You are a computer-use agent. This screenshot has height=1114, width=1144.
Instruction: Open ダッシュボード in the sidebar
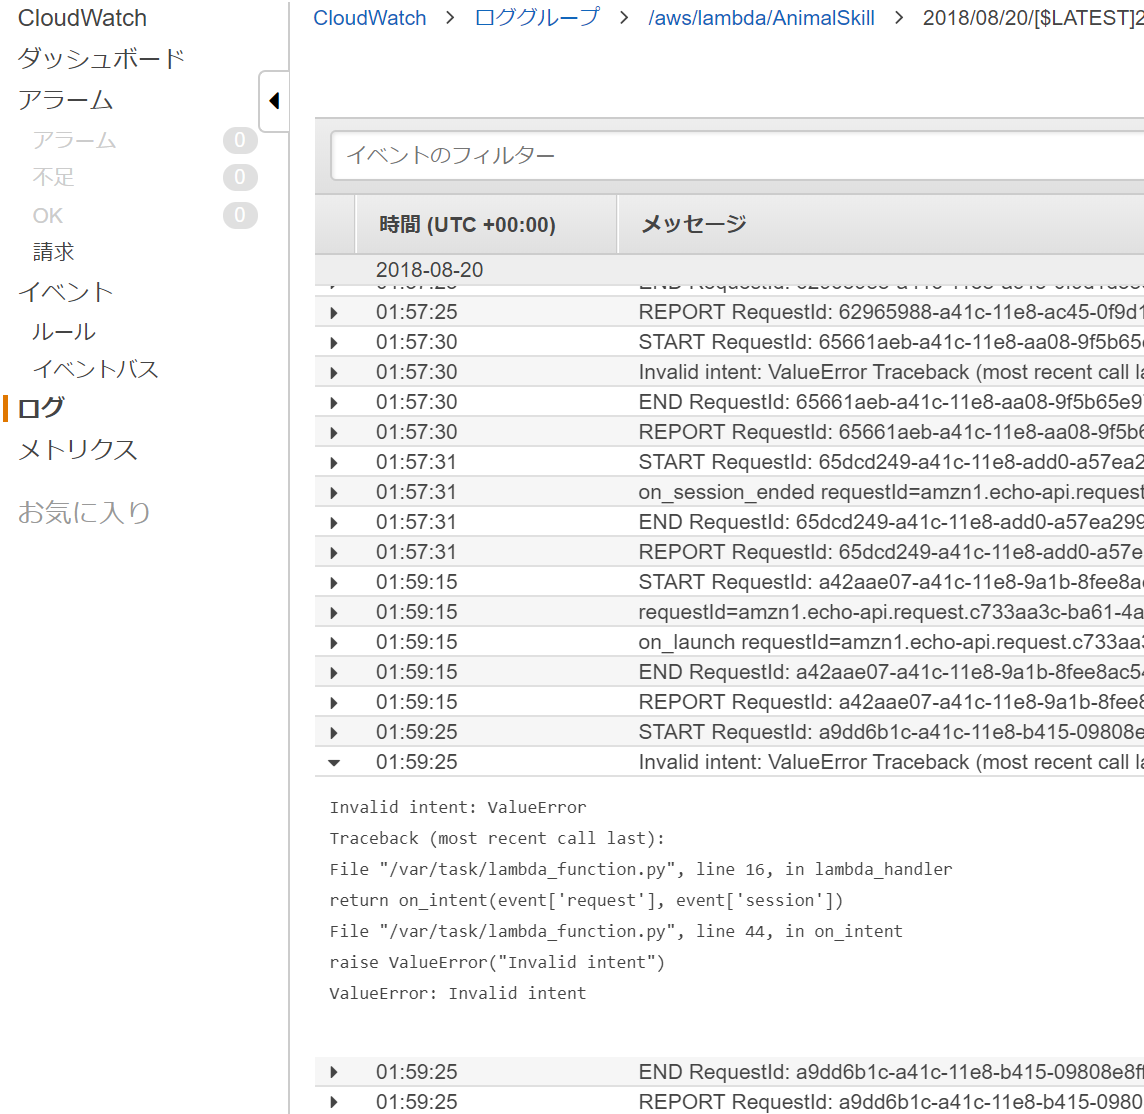coord(101,58)
